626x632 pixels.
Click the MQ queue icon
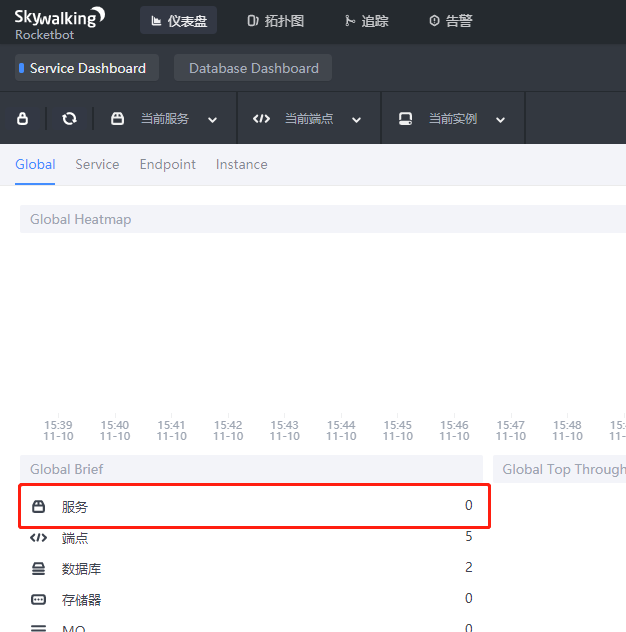[38, 628]
